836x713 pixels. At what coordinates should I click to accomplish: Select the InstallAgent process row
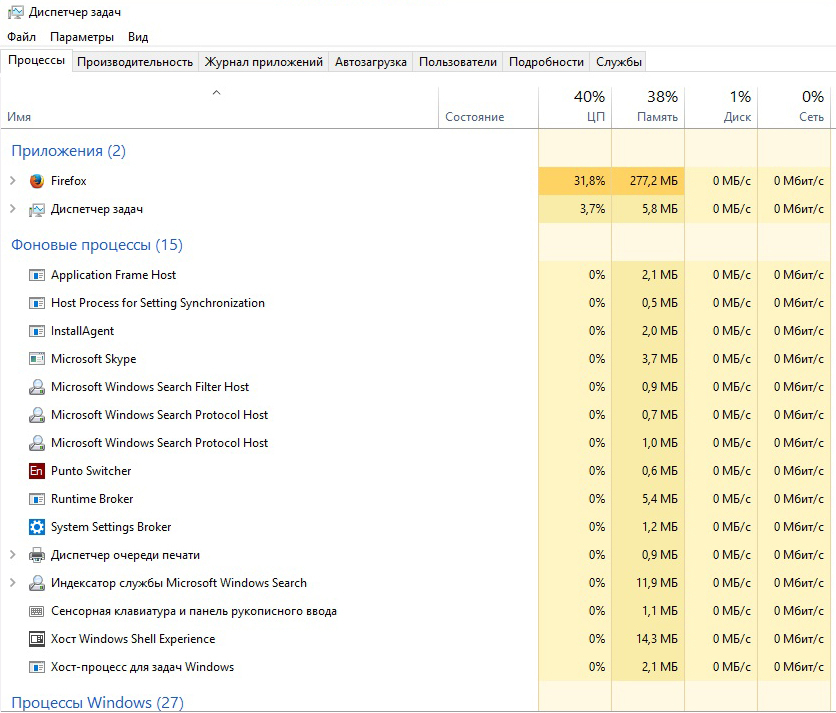(83, 331)
